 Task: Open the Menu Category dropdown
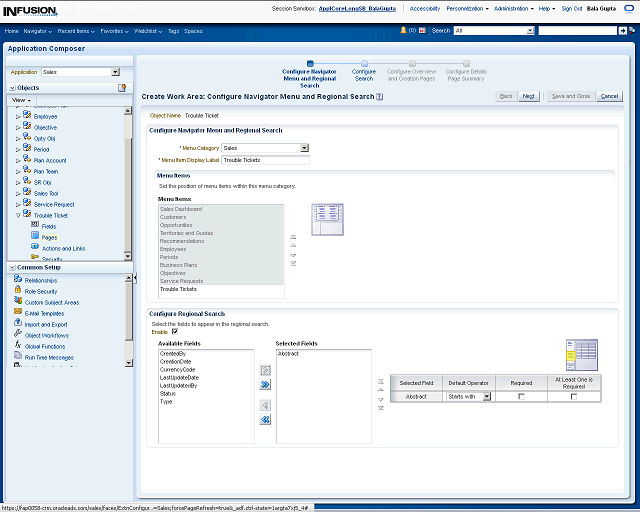click(304, 148)
